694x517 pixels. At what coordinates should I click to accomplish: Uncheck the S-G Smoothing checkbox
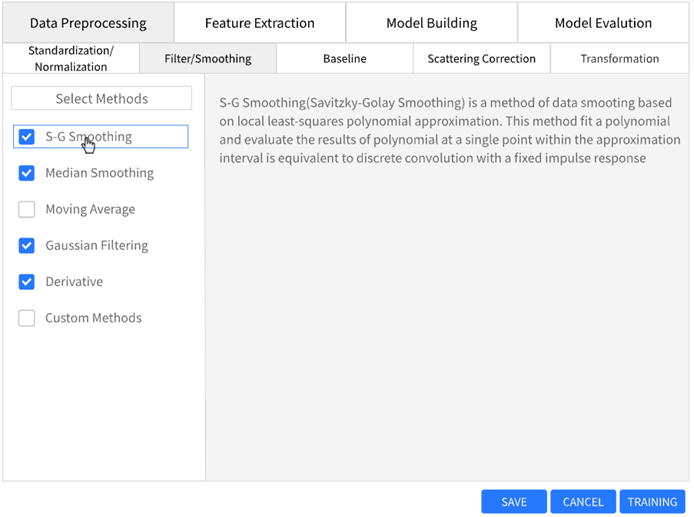[27, 137]
